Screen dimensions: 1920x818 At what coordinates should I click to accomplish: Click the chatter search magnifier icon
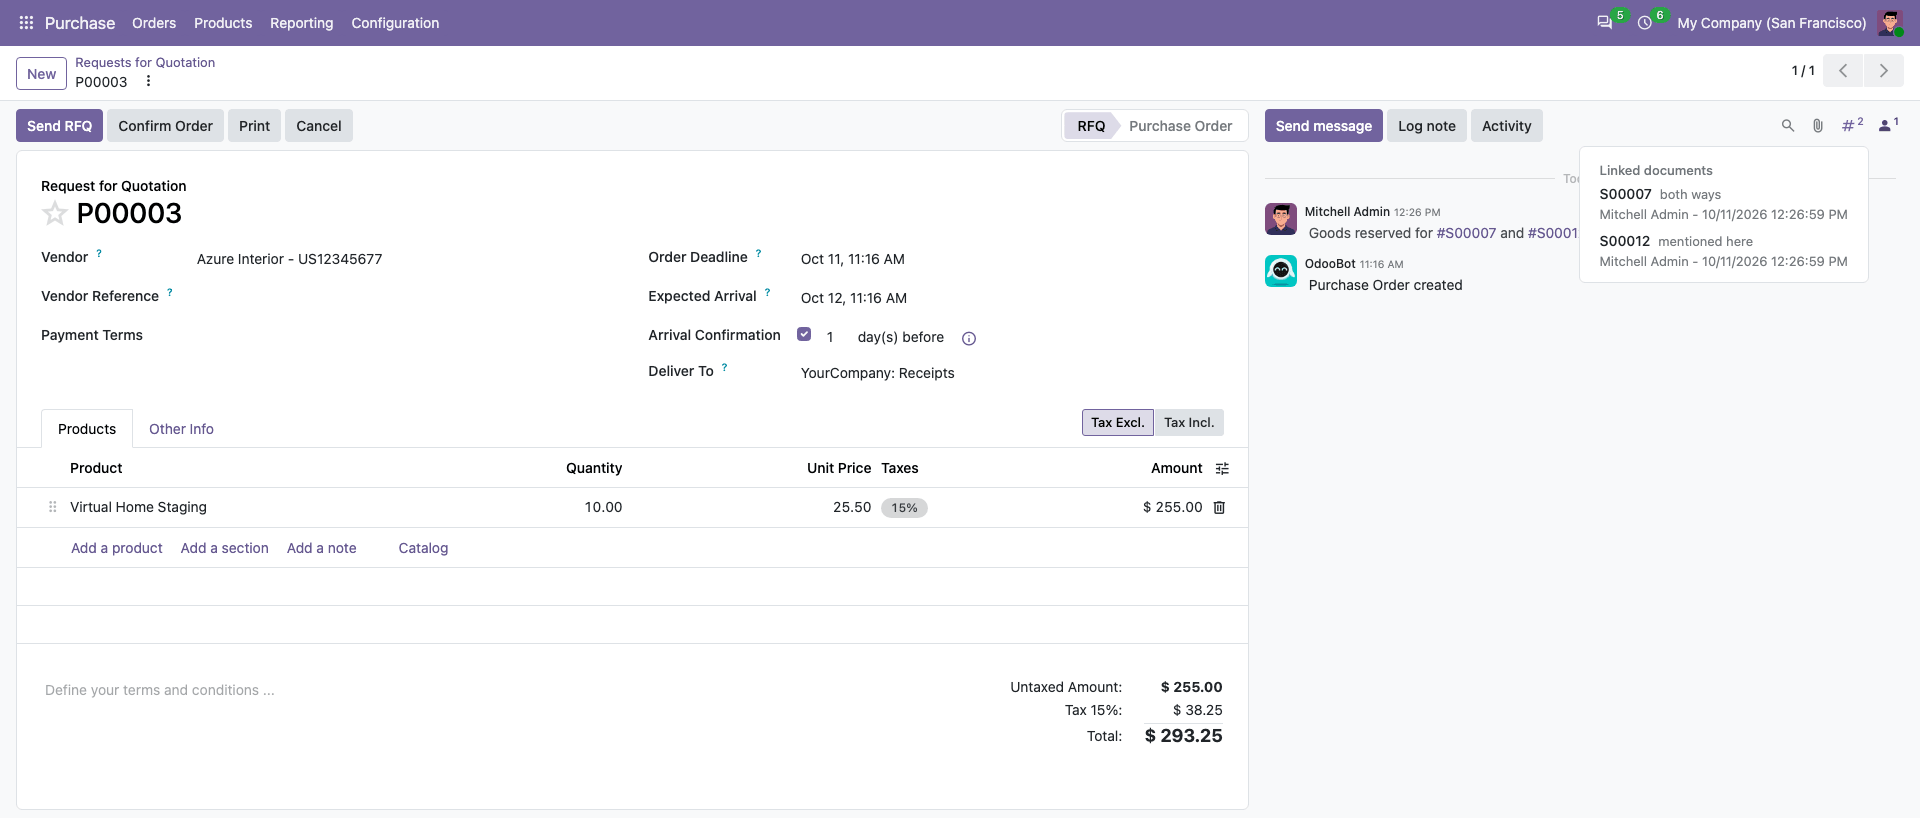point(1787,126)
